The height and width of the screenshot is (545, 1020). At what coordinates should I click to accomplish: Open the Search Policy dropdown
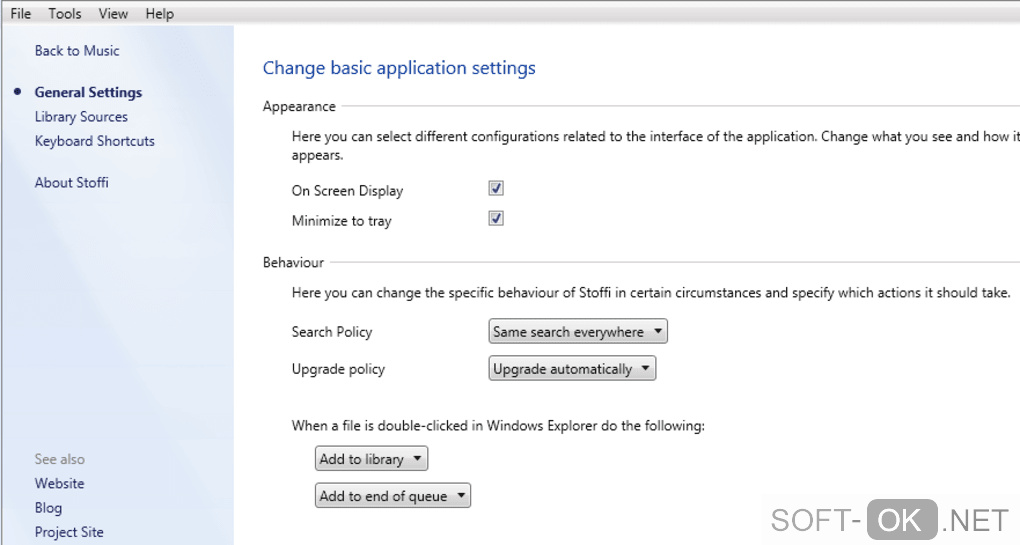point(578,332)
